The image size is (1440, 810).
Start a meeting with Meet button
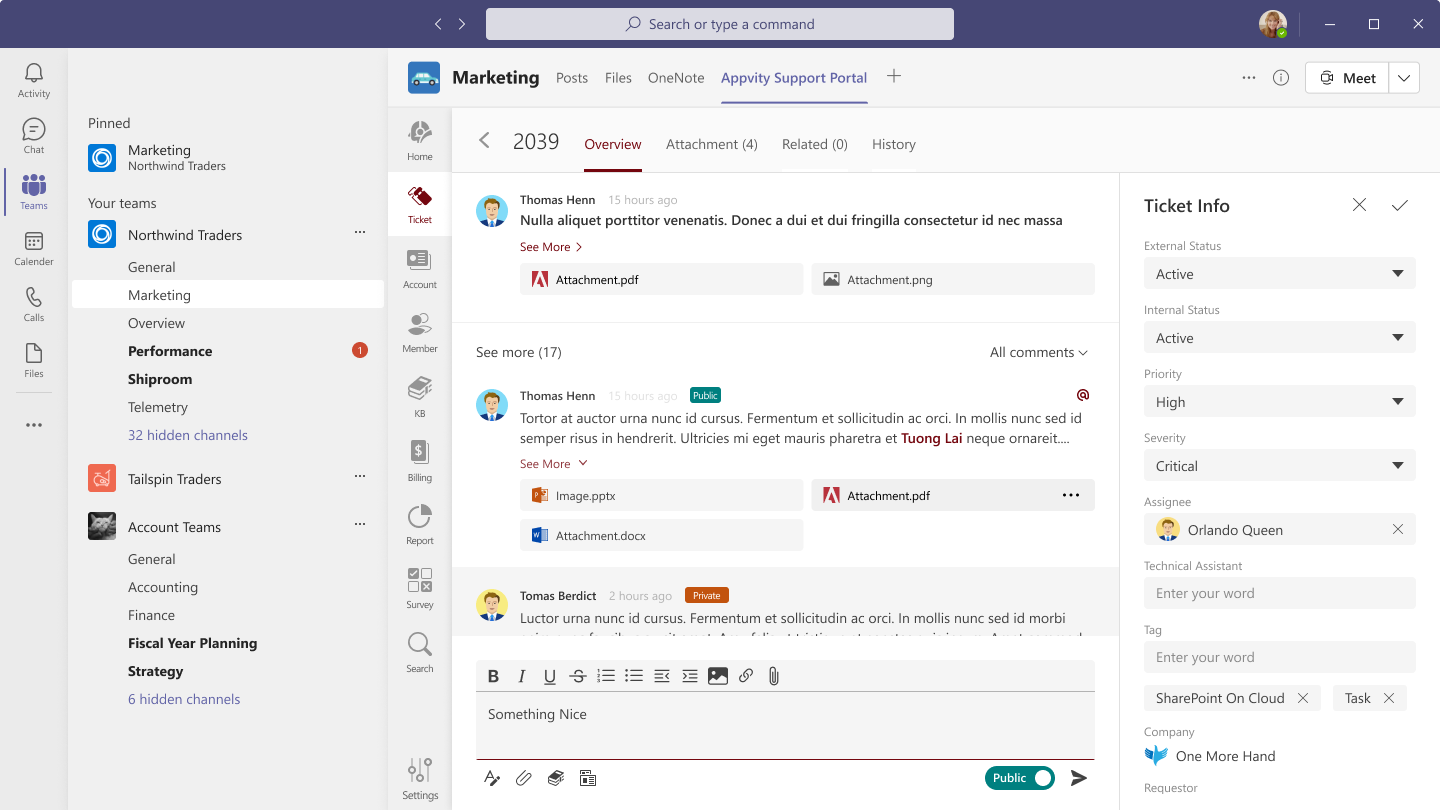coord(1347,78)
